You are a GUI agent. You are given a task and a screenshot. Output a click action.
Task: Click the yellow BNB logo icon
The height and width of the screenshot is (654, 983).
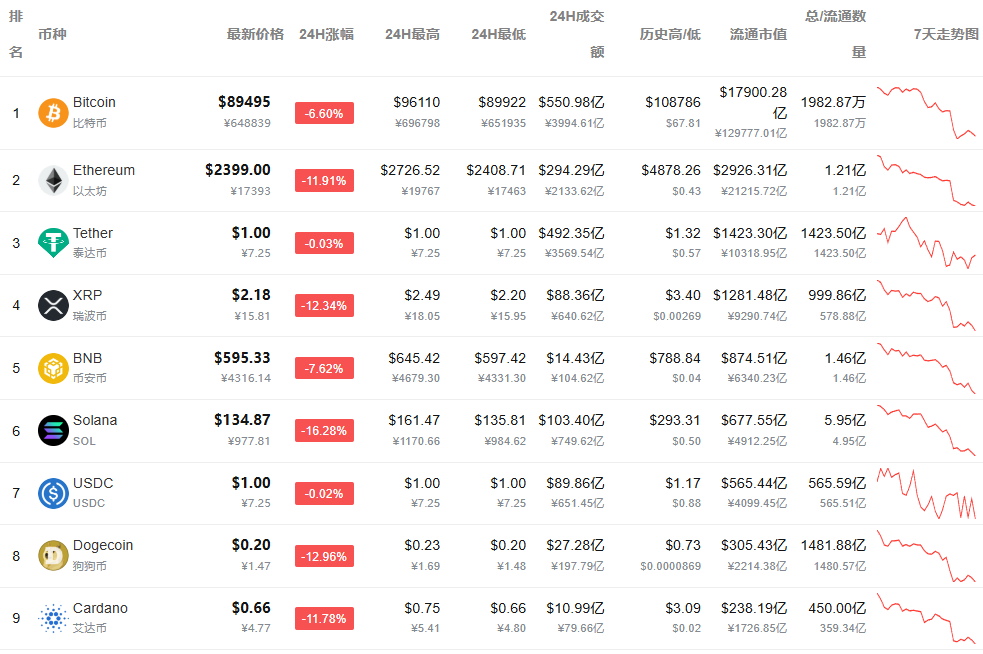click(53, 368)
